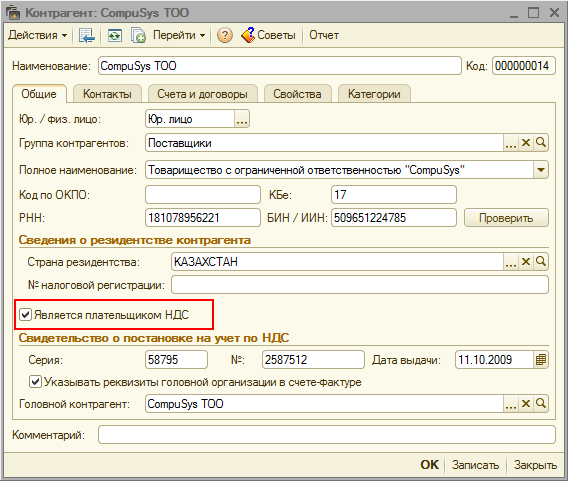Open the Действия menu
568x481 pixels.
(x=38, y=35)
